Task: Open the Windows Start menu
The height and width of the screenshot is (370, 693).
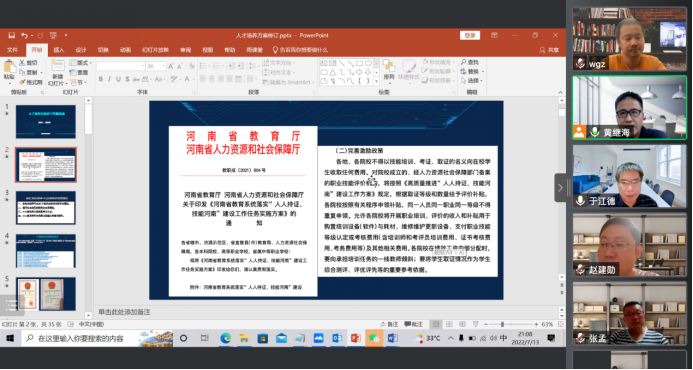Action: [10, 339]
